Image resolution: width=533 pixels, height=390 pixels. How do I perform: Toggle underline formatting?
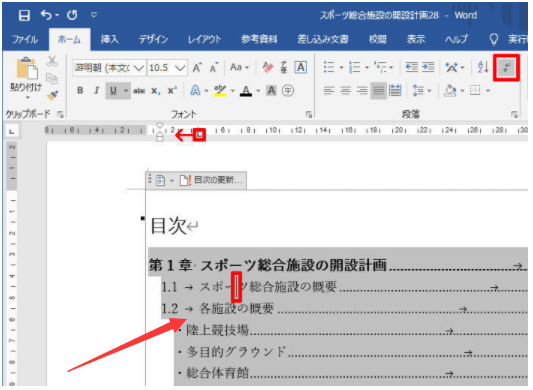(113, 91)
